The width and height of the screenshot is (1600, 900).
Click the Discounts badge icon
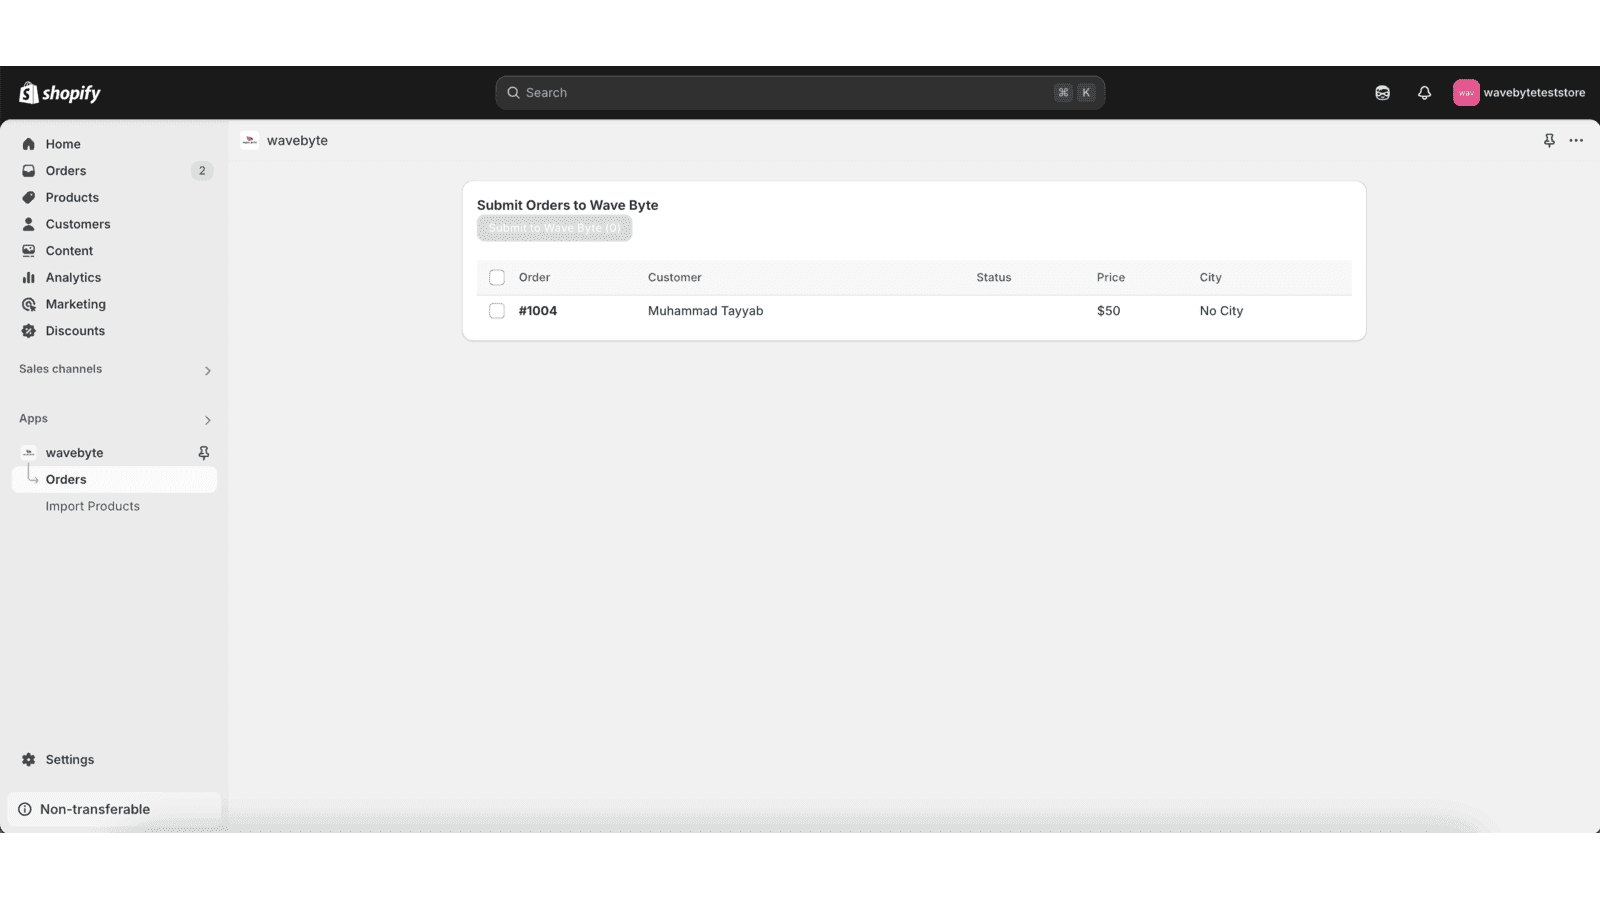pyautogui.click(x=29, y=331)
